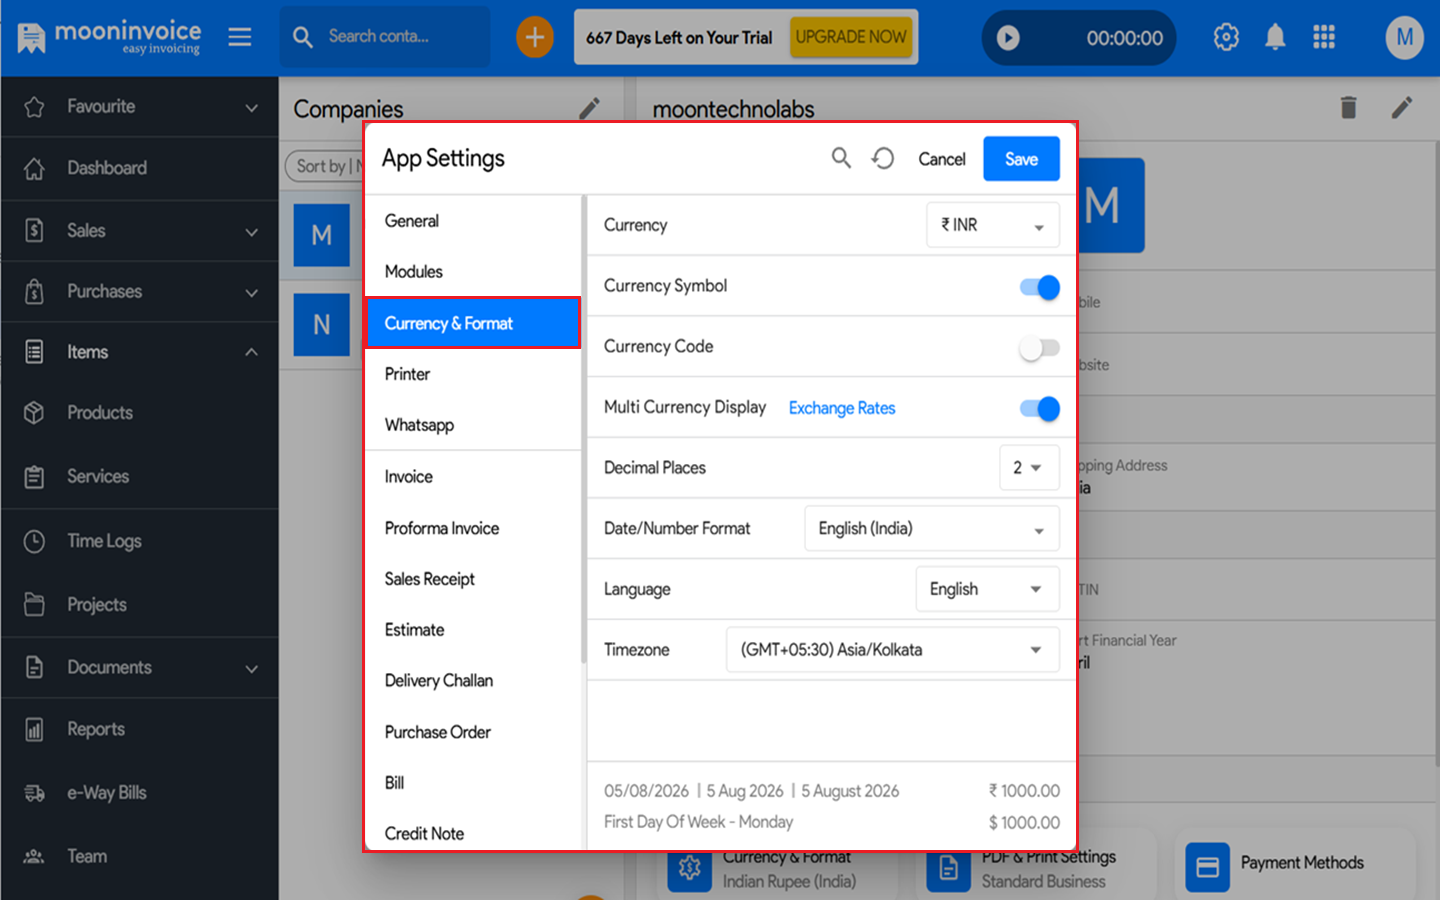Select the Bill settings tab

[x=473, y=783]
